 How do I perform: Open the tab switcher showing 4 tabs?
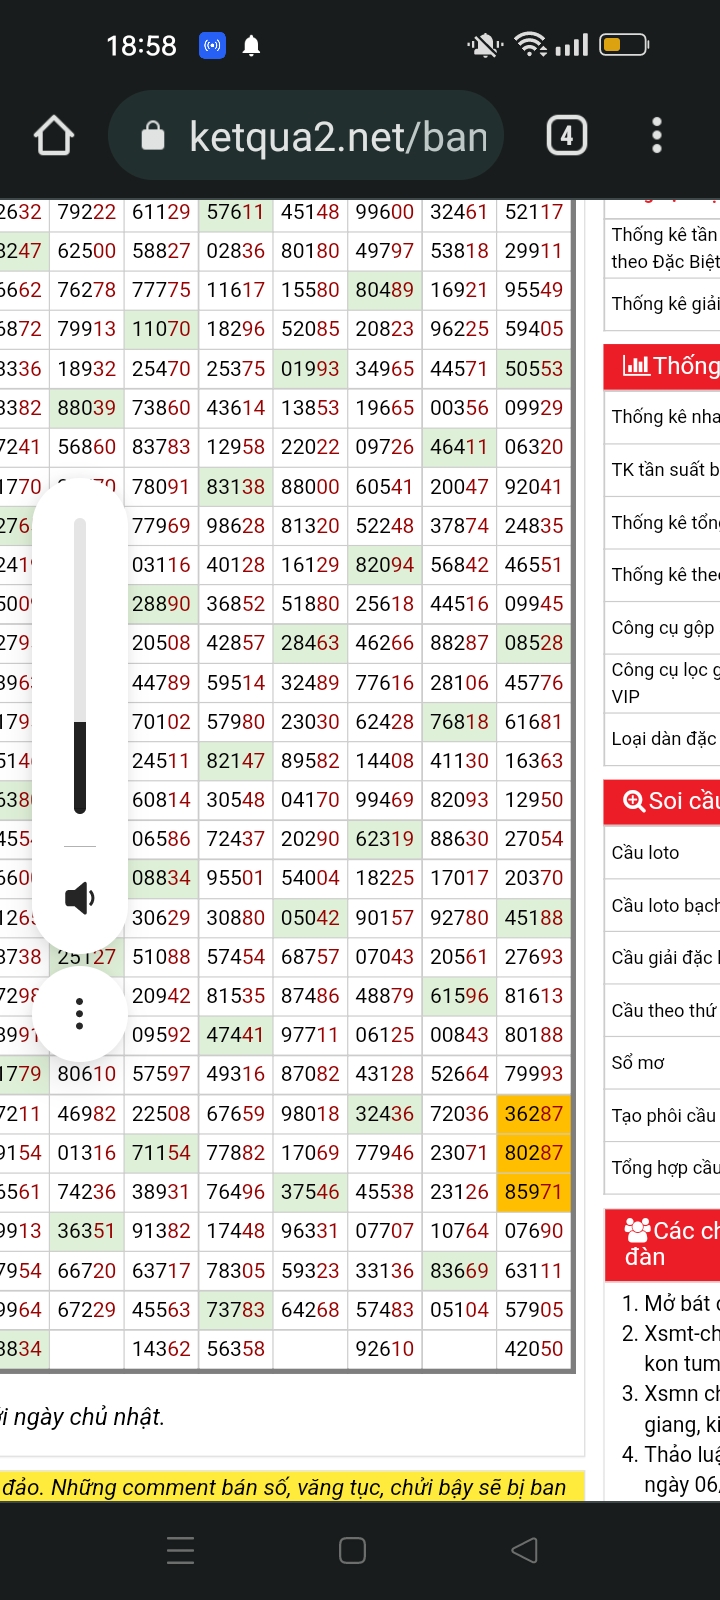click(x=566, y=136)
